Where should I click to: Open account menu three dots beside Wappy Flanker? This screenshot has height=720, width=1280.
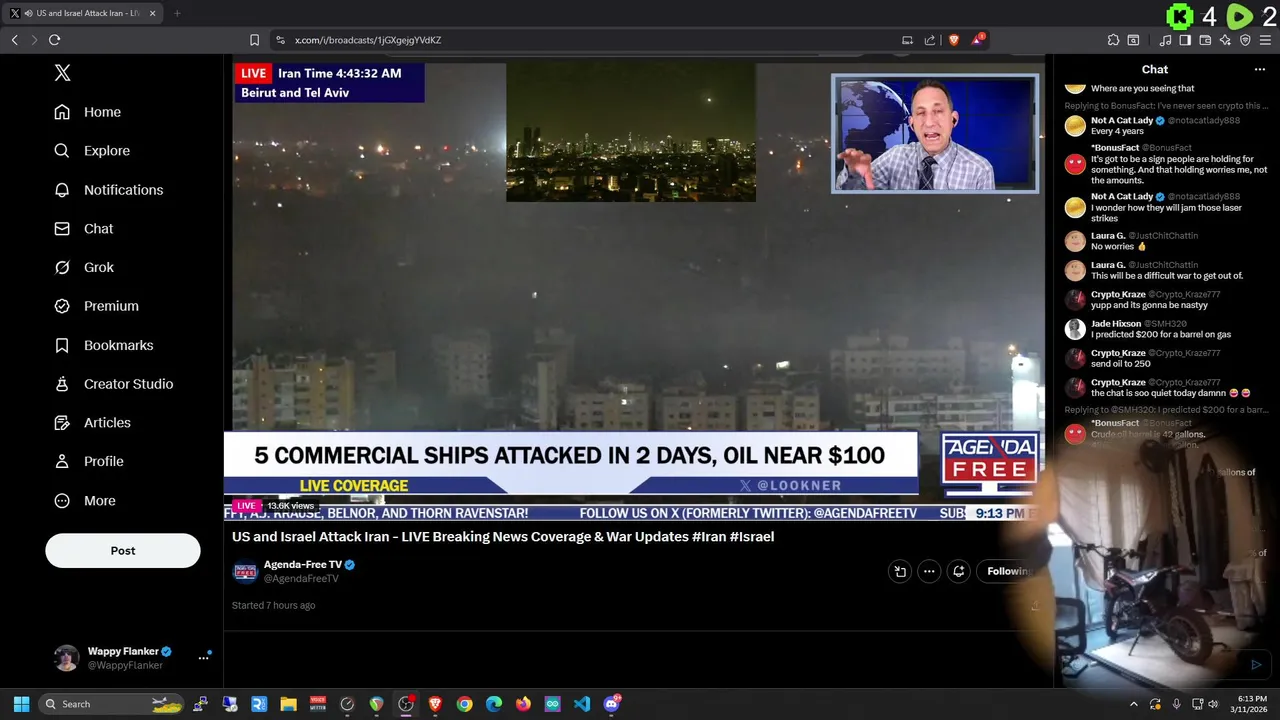click(204, 658)
